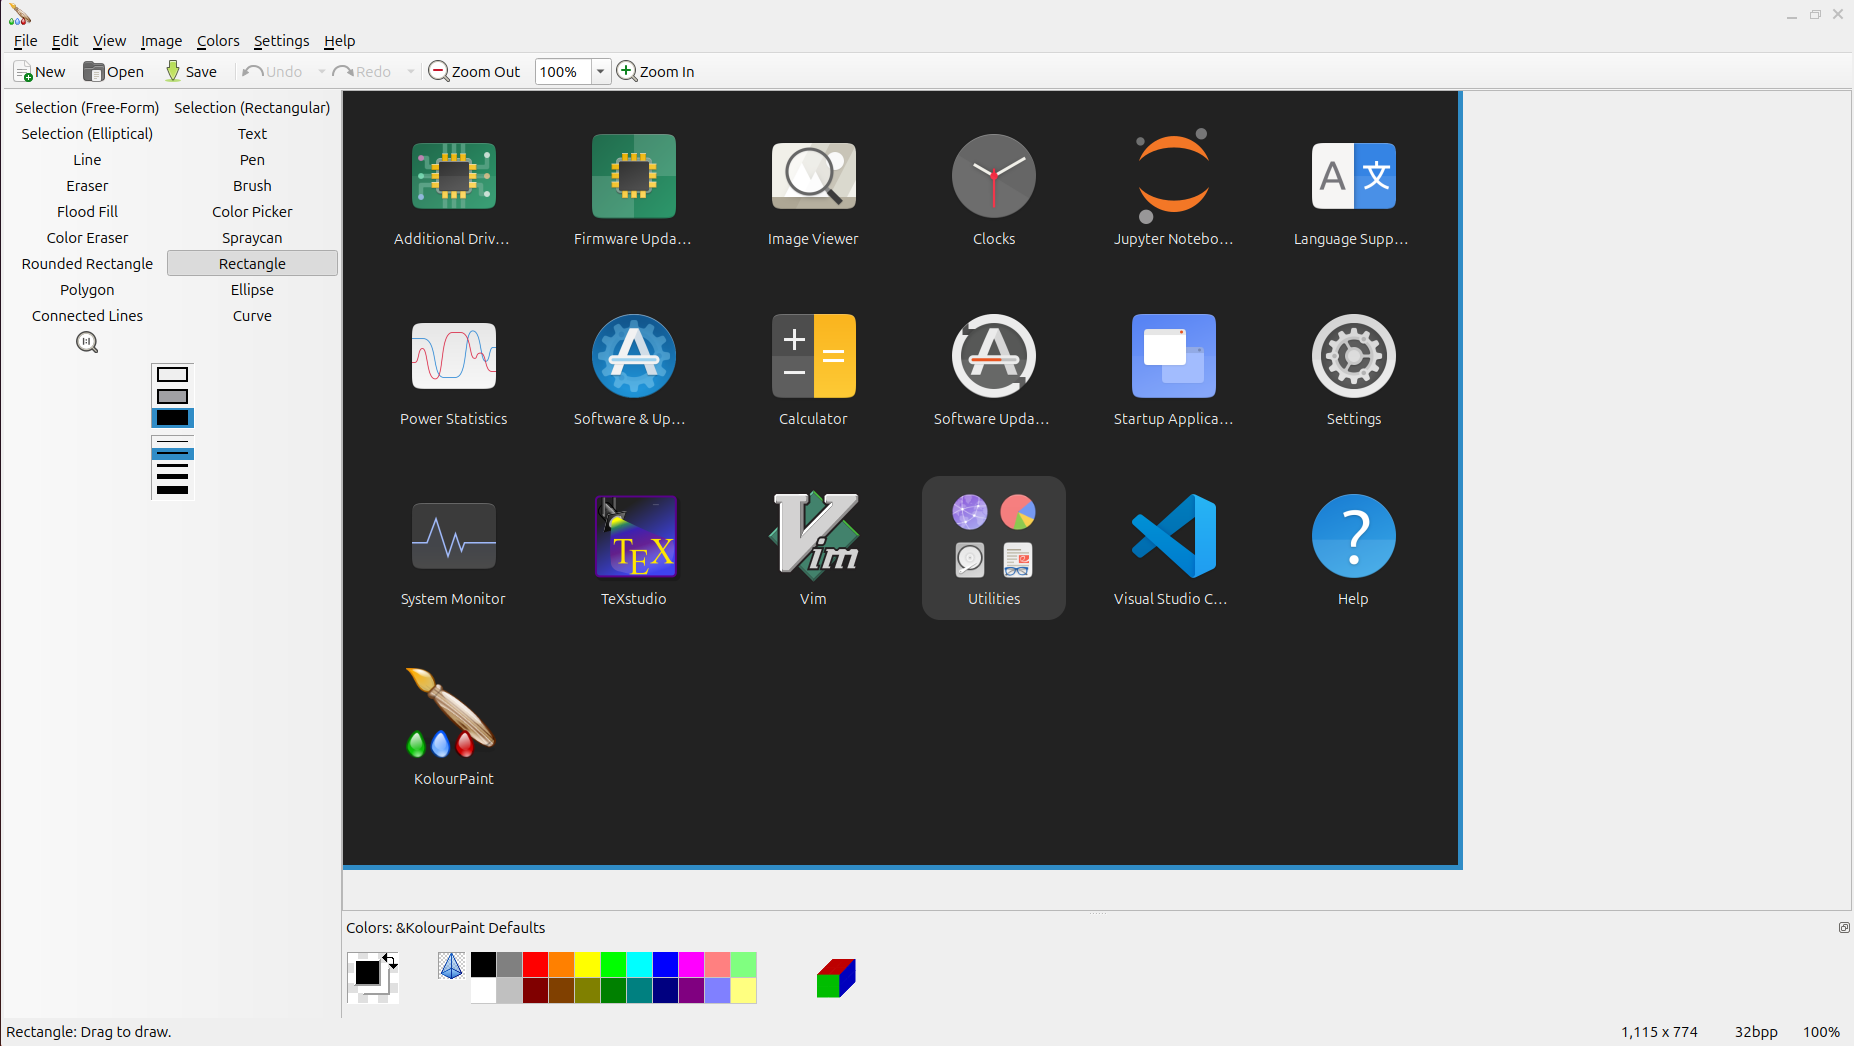
Task: Select the transparent color pyramid icon
Action: pos(451,966)
